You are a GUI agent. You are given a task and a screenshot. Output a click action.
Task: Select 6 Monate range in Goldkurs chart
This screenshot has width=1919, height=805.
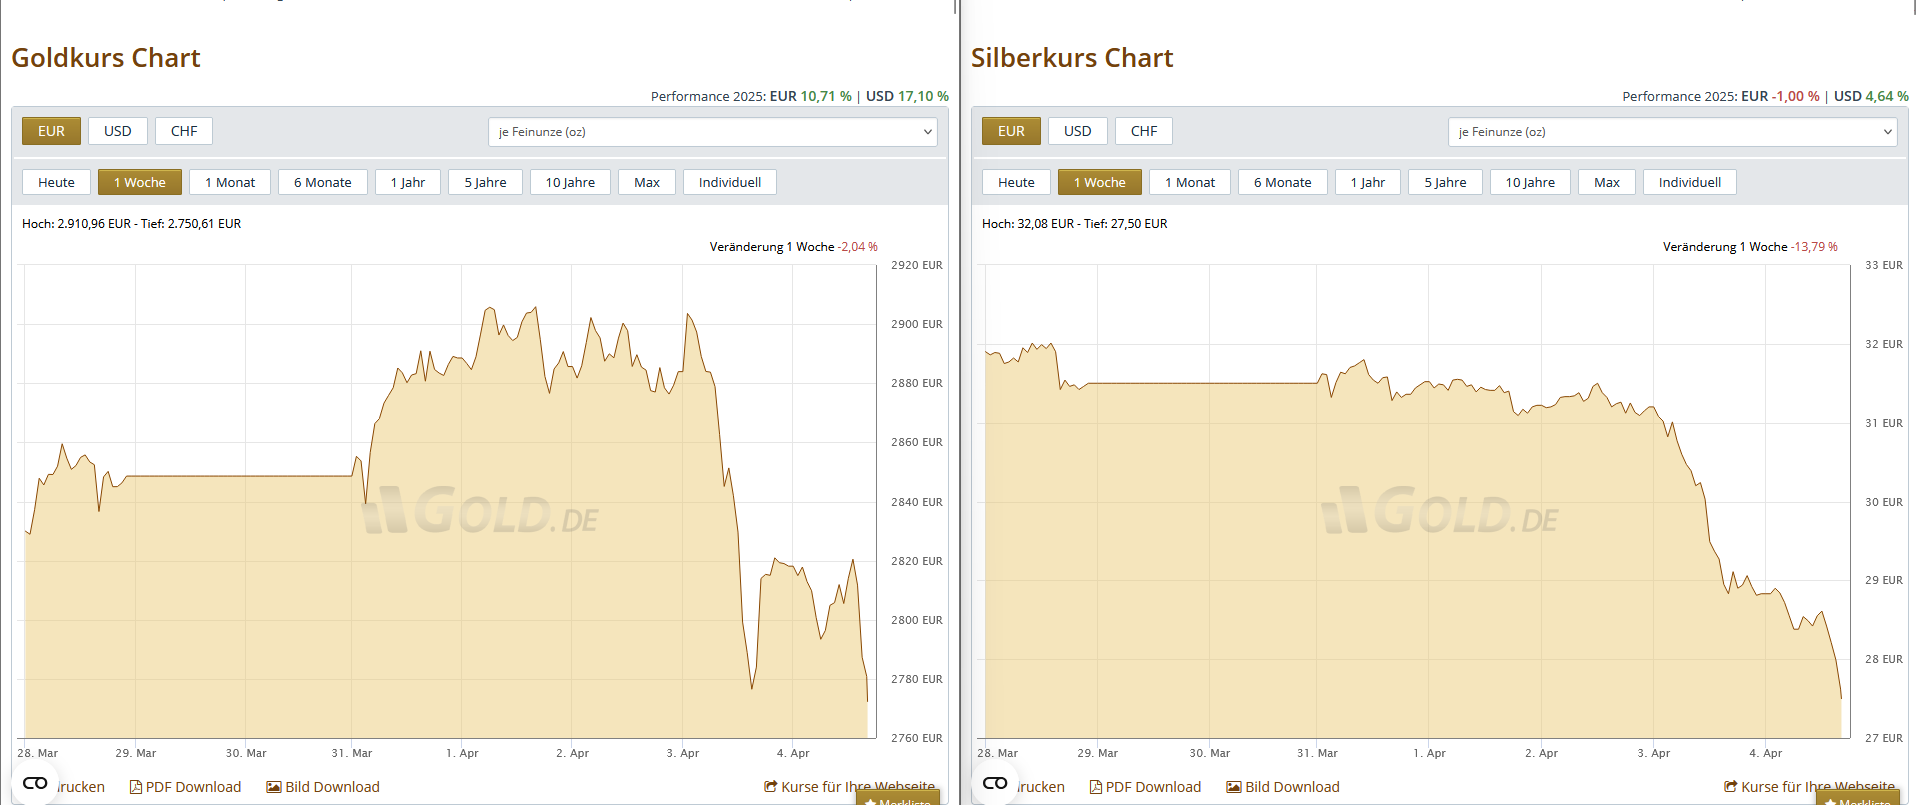pyautogui.click(x=323, y=182)
